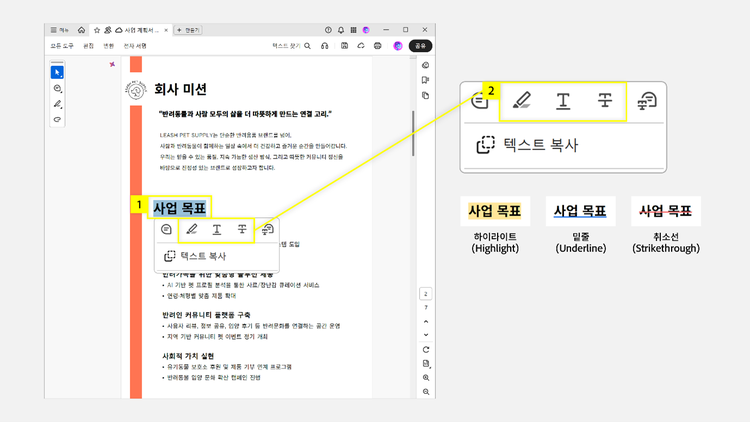The width and height of the screenshot is (750, 422).
Task: Open the bookmarks panel icon
Action: coord(426,80)
